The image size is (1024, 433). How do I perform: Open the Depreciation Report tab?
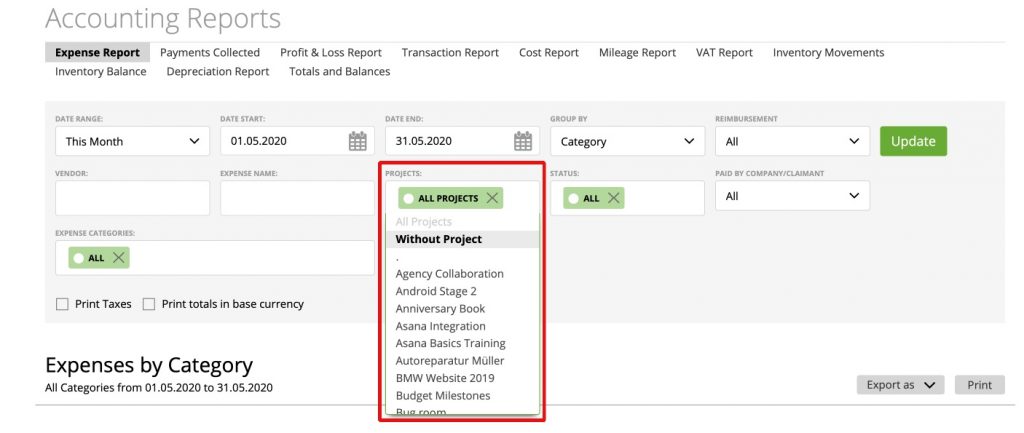tap(217, 72)
